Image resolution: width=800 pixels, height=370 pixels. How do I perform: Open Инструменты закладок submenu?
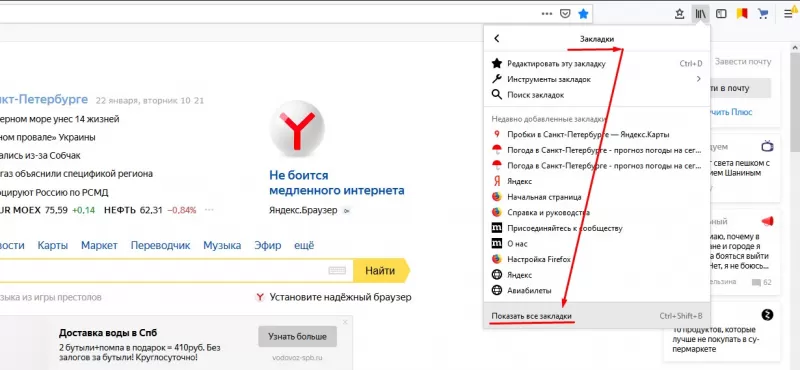click(x=596, y=79)
